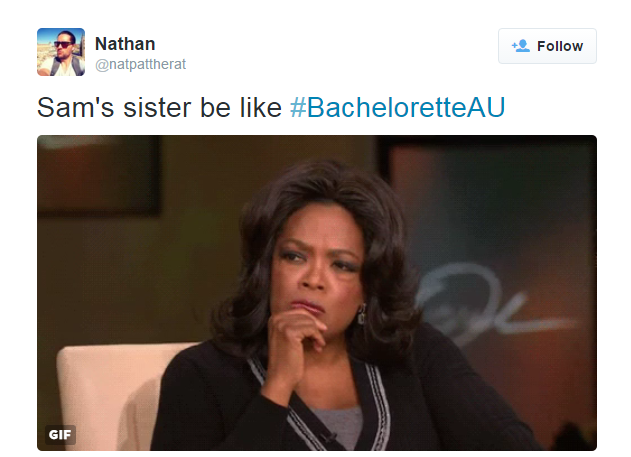This screenshot has height=457, width=631.
Task: Click the word "Follow" label text
Action: coord(560,46)
